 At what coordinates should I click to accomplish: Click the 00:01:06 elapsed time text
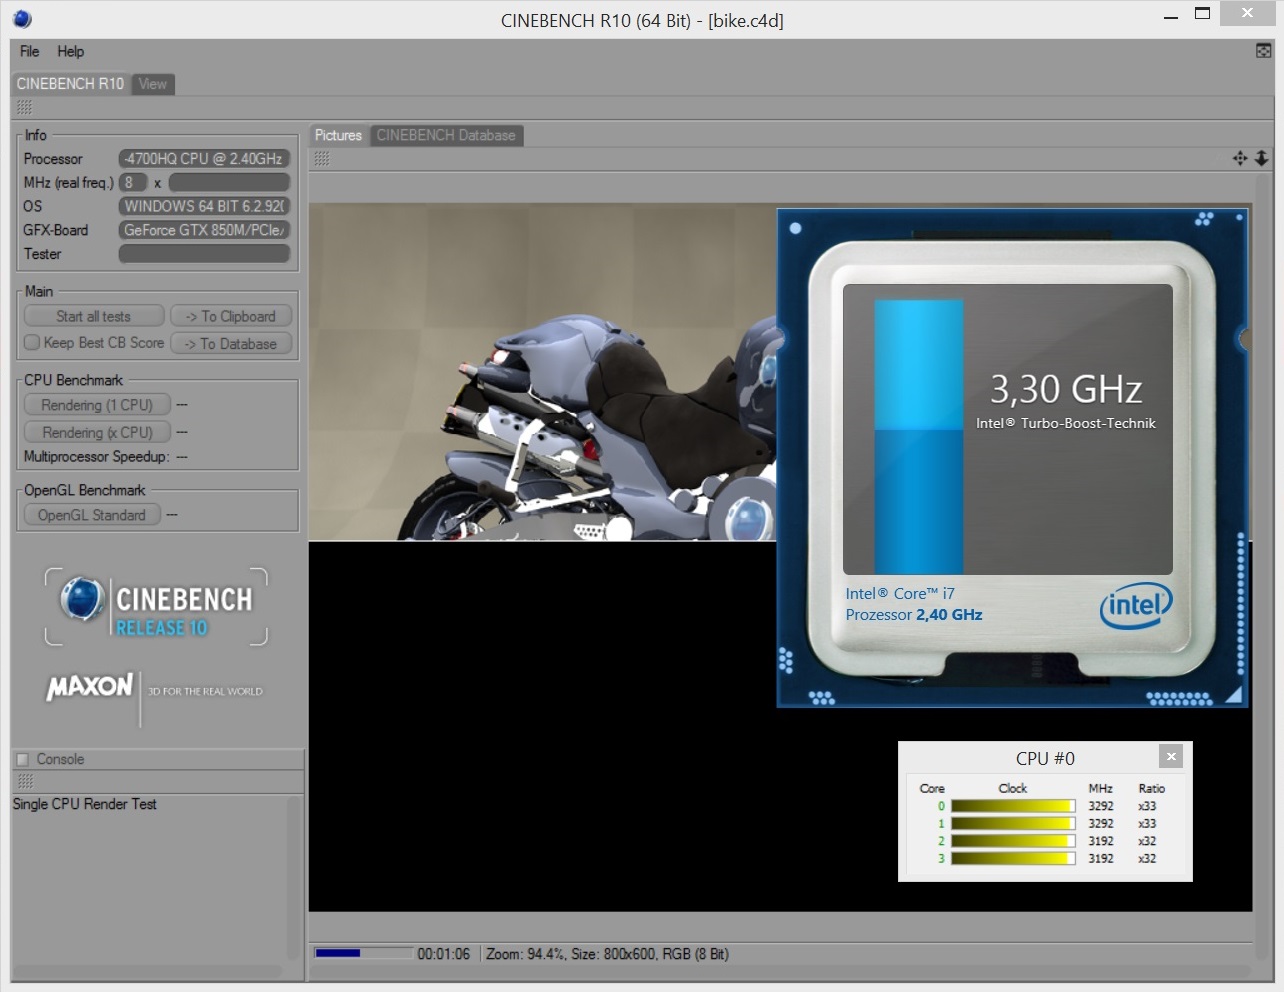pyautogui.click(x=443, y=954)
